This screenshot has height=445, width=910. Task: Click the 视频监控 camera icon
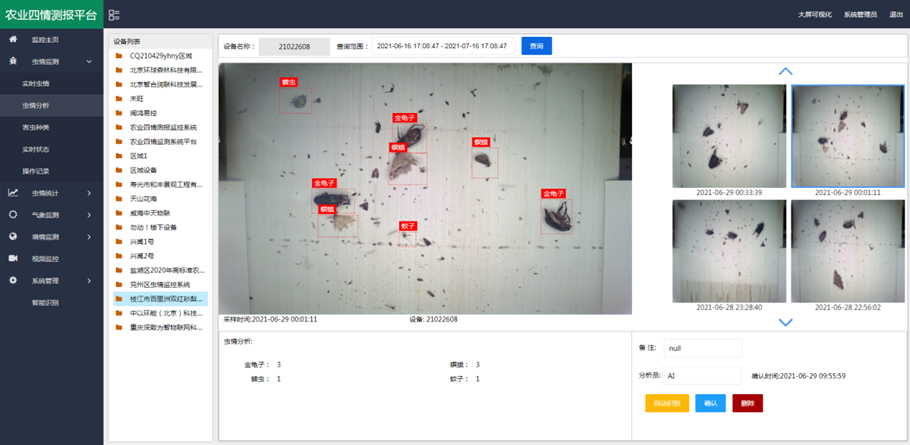(13, 259)
